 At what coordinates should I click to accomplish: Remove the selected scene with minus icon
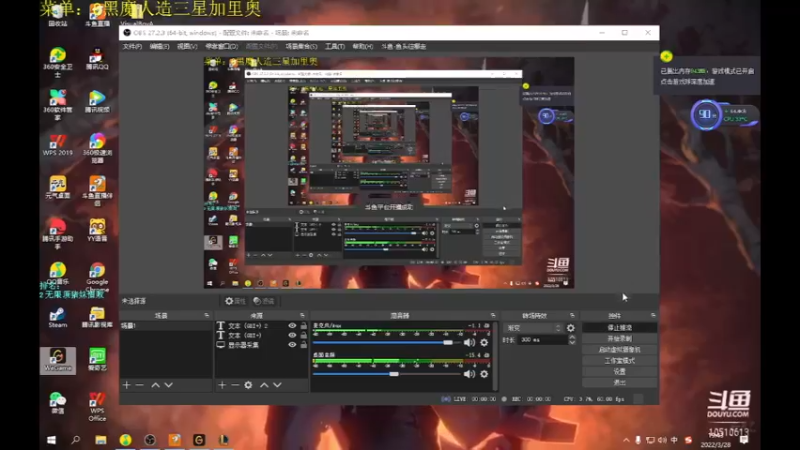click(x=139, y=385)
